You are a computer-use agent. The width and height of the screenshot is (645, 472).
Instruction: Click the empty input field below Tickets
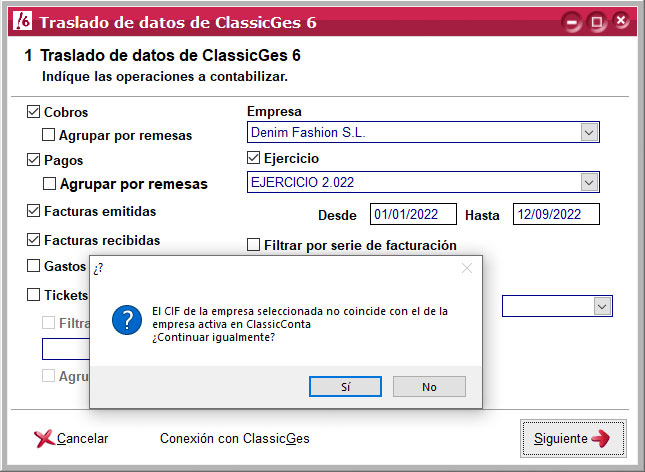click(x=66, y=349)
